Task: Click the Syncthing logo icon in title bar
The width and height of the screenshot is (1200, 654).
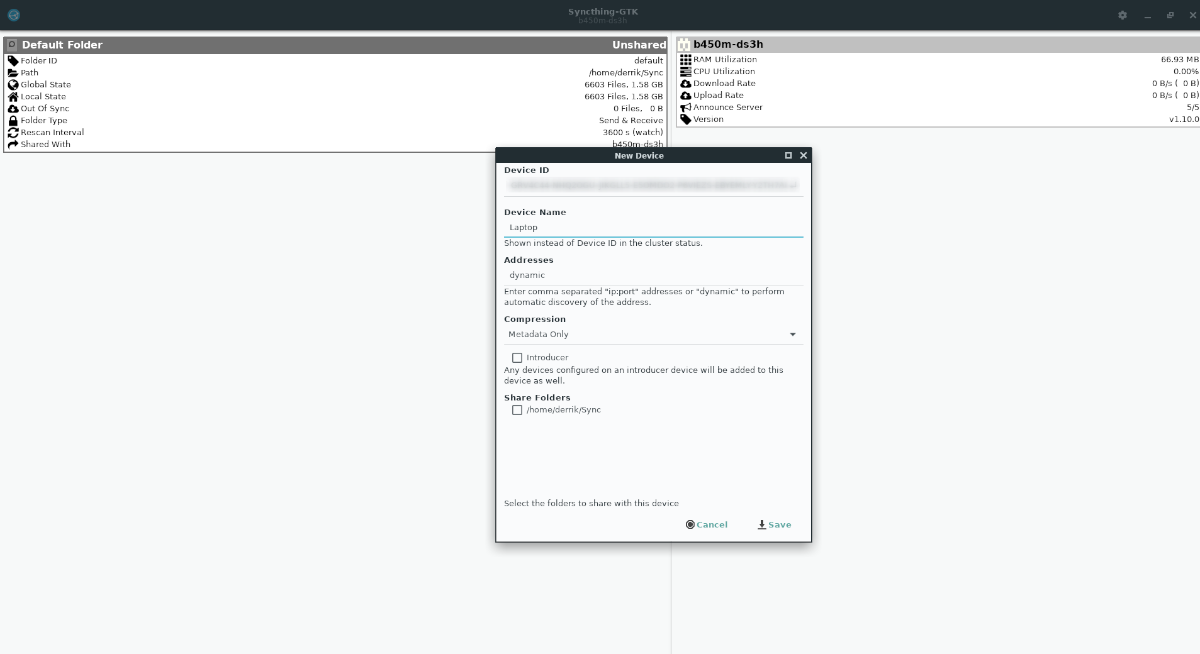Action: [x=14, y=15]
